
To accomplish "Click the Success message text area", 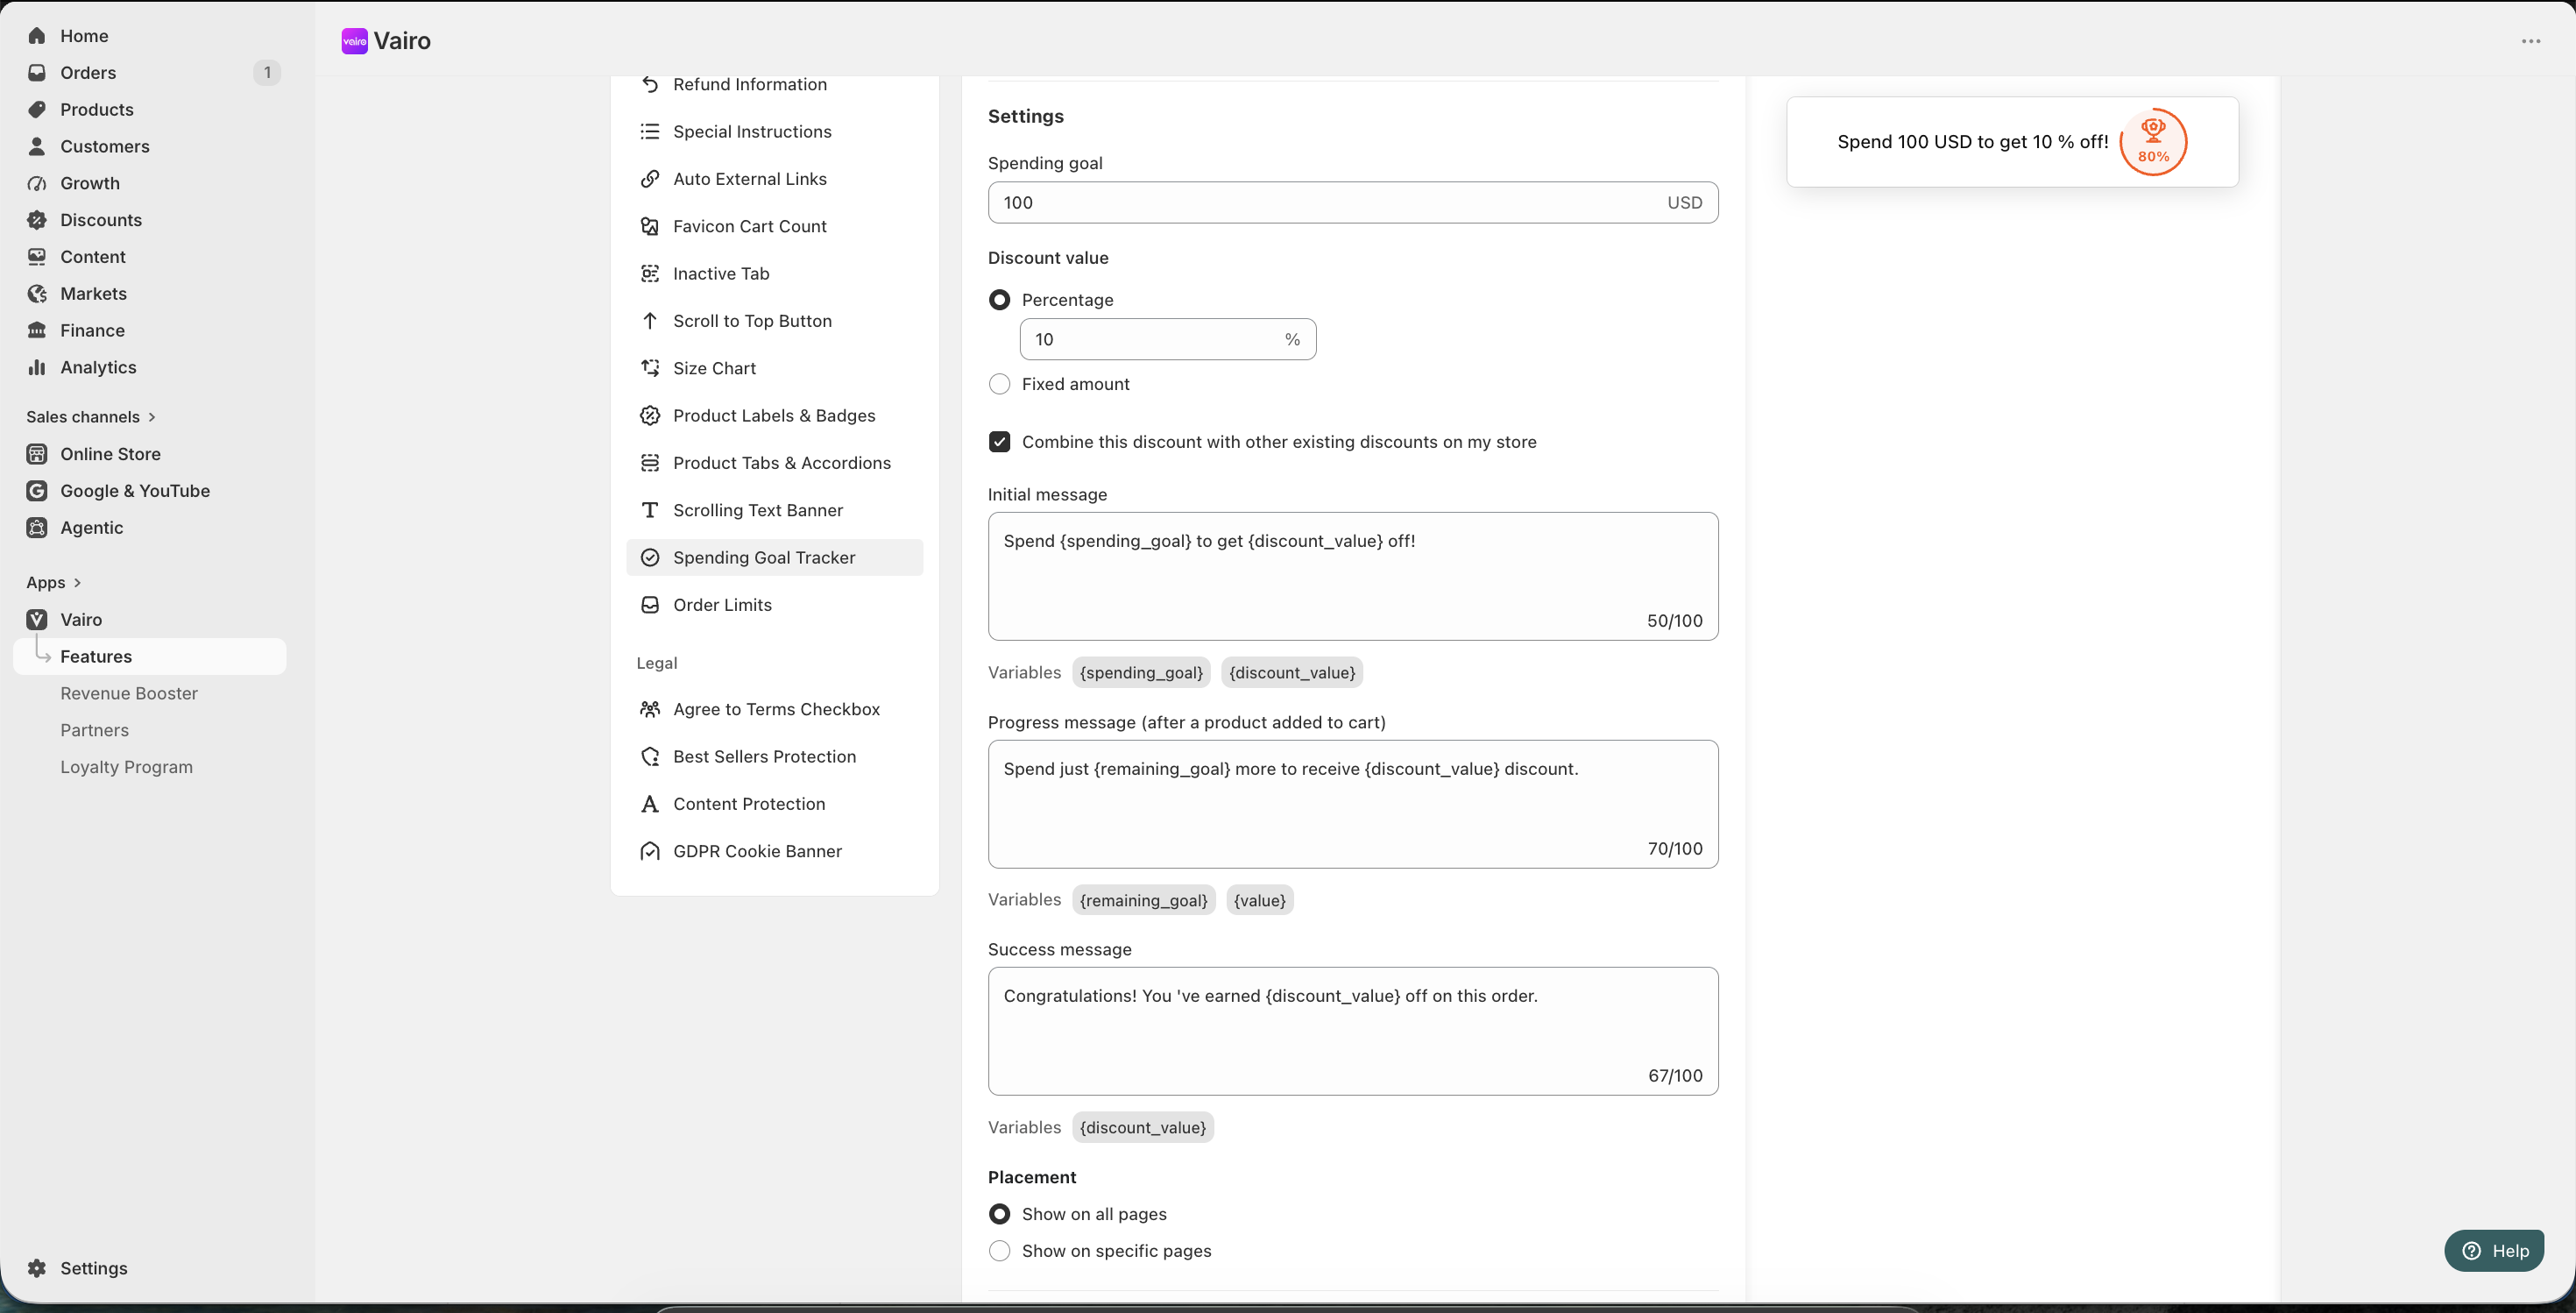I will [x=1353, y=1031].
